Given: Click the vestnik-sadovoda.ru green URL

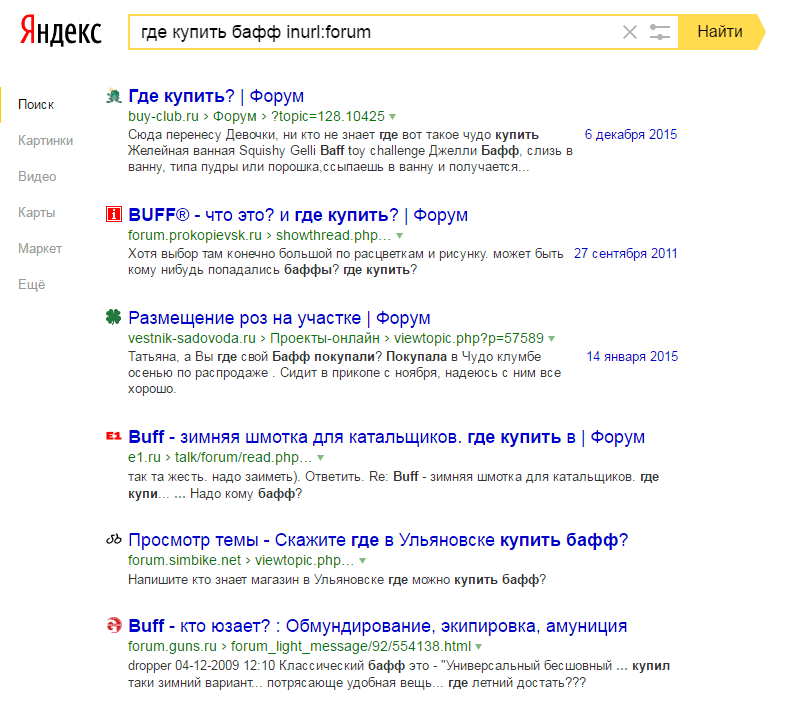Looking at the screenshot, I should coord(192,338).
